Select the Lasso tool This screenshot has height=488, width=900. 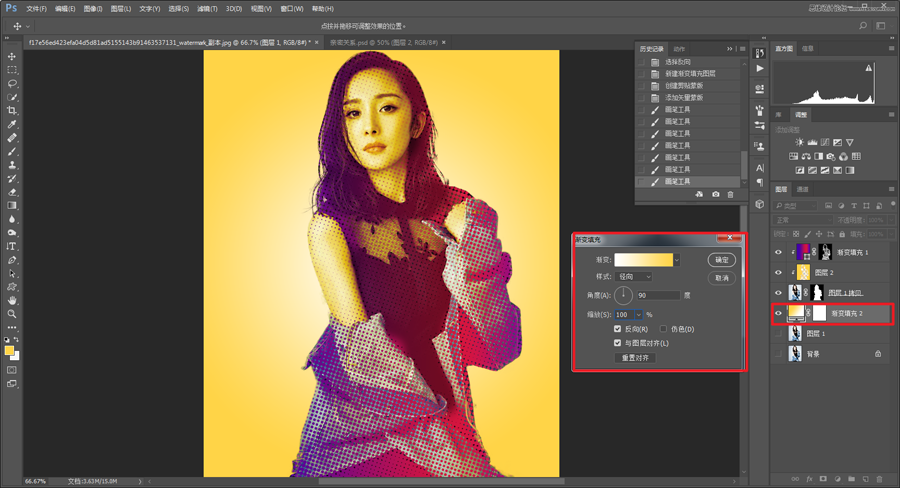point(12,84)
